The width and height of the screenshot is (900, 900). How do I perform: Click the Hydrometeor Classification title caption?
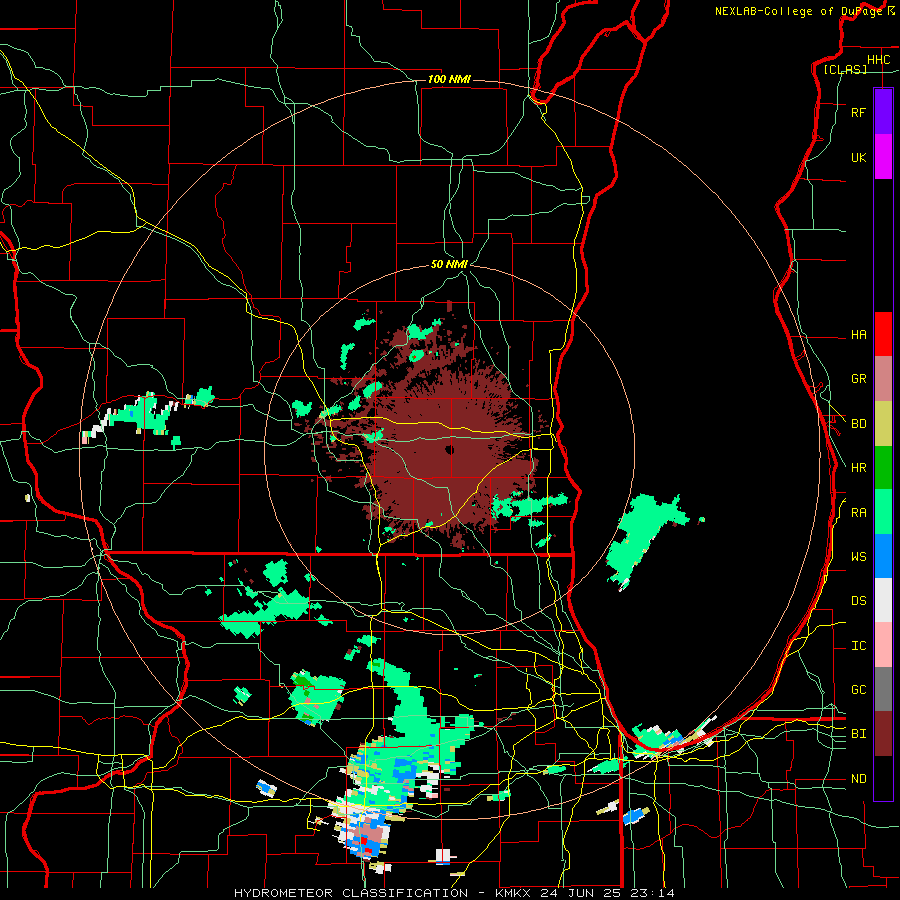coord(454,893)
